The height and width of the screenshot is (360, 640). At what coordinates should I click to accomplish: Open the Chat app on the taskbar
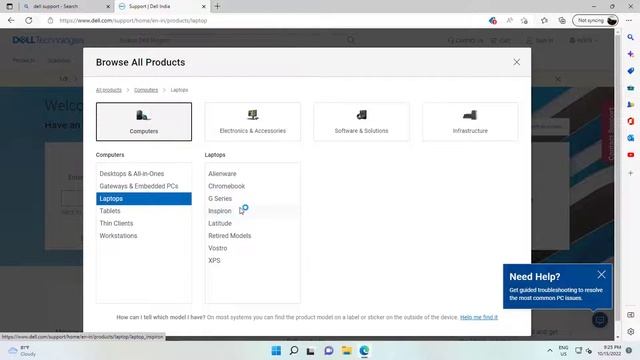click(x=329, y=351)
